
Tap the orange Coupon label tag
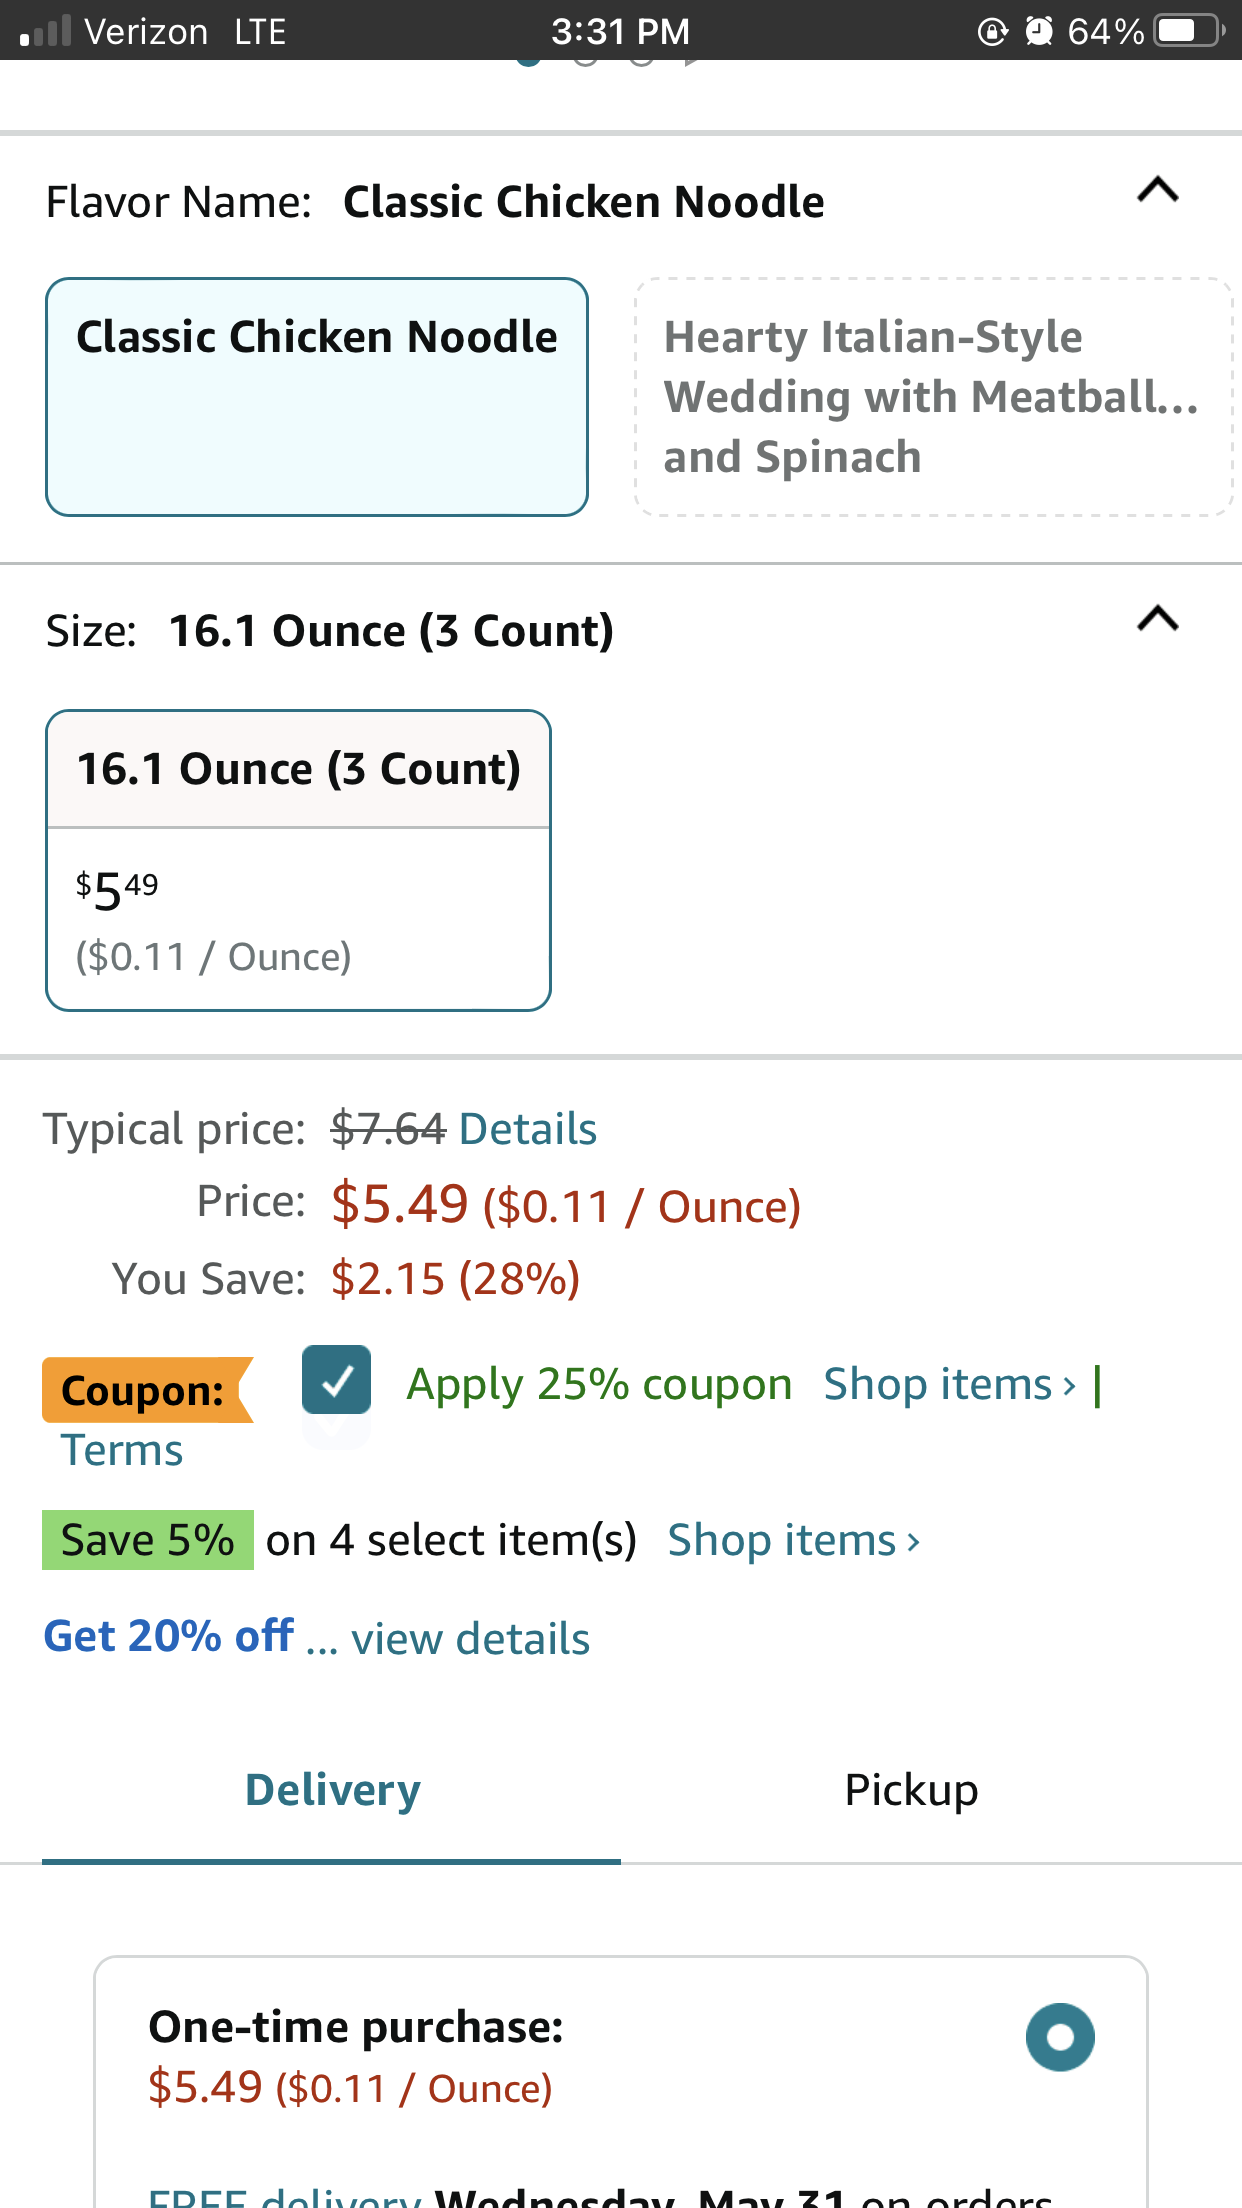[143, 1390]
